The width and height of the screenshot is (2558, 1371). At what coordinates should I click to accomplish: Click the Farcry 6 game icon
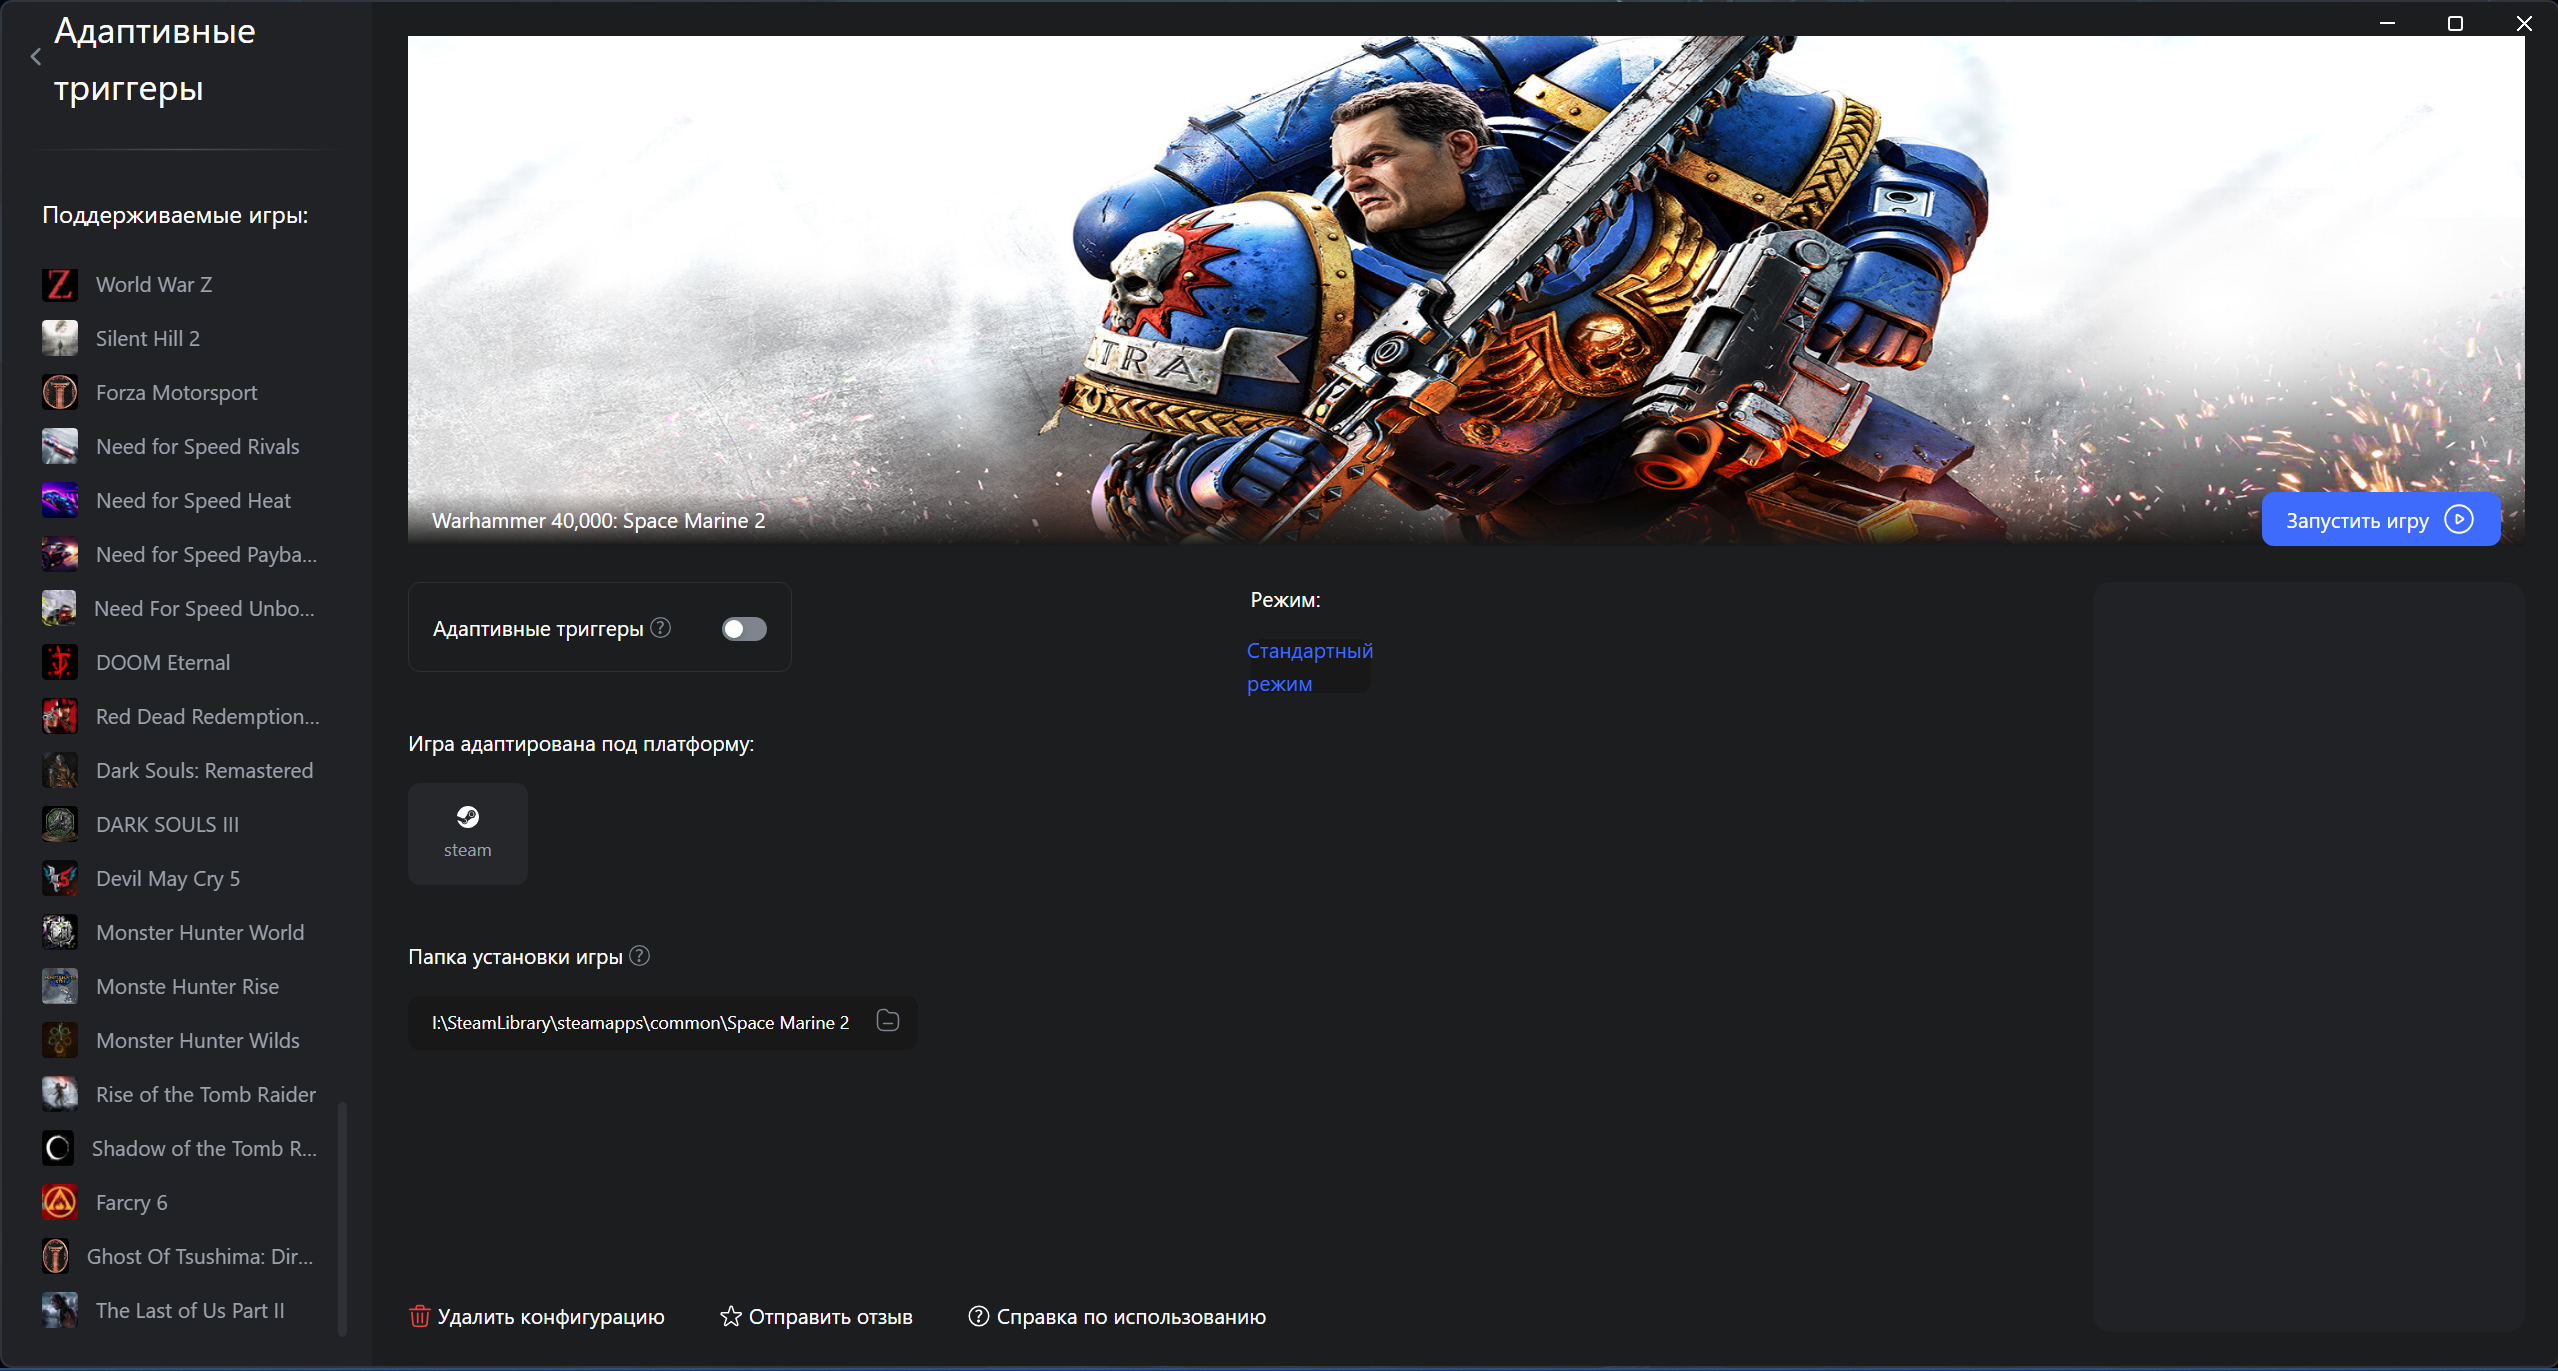pos(60,1203)
